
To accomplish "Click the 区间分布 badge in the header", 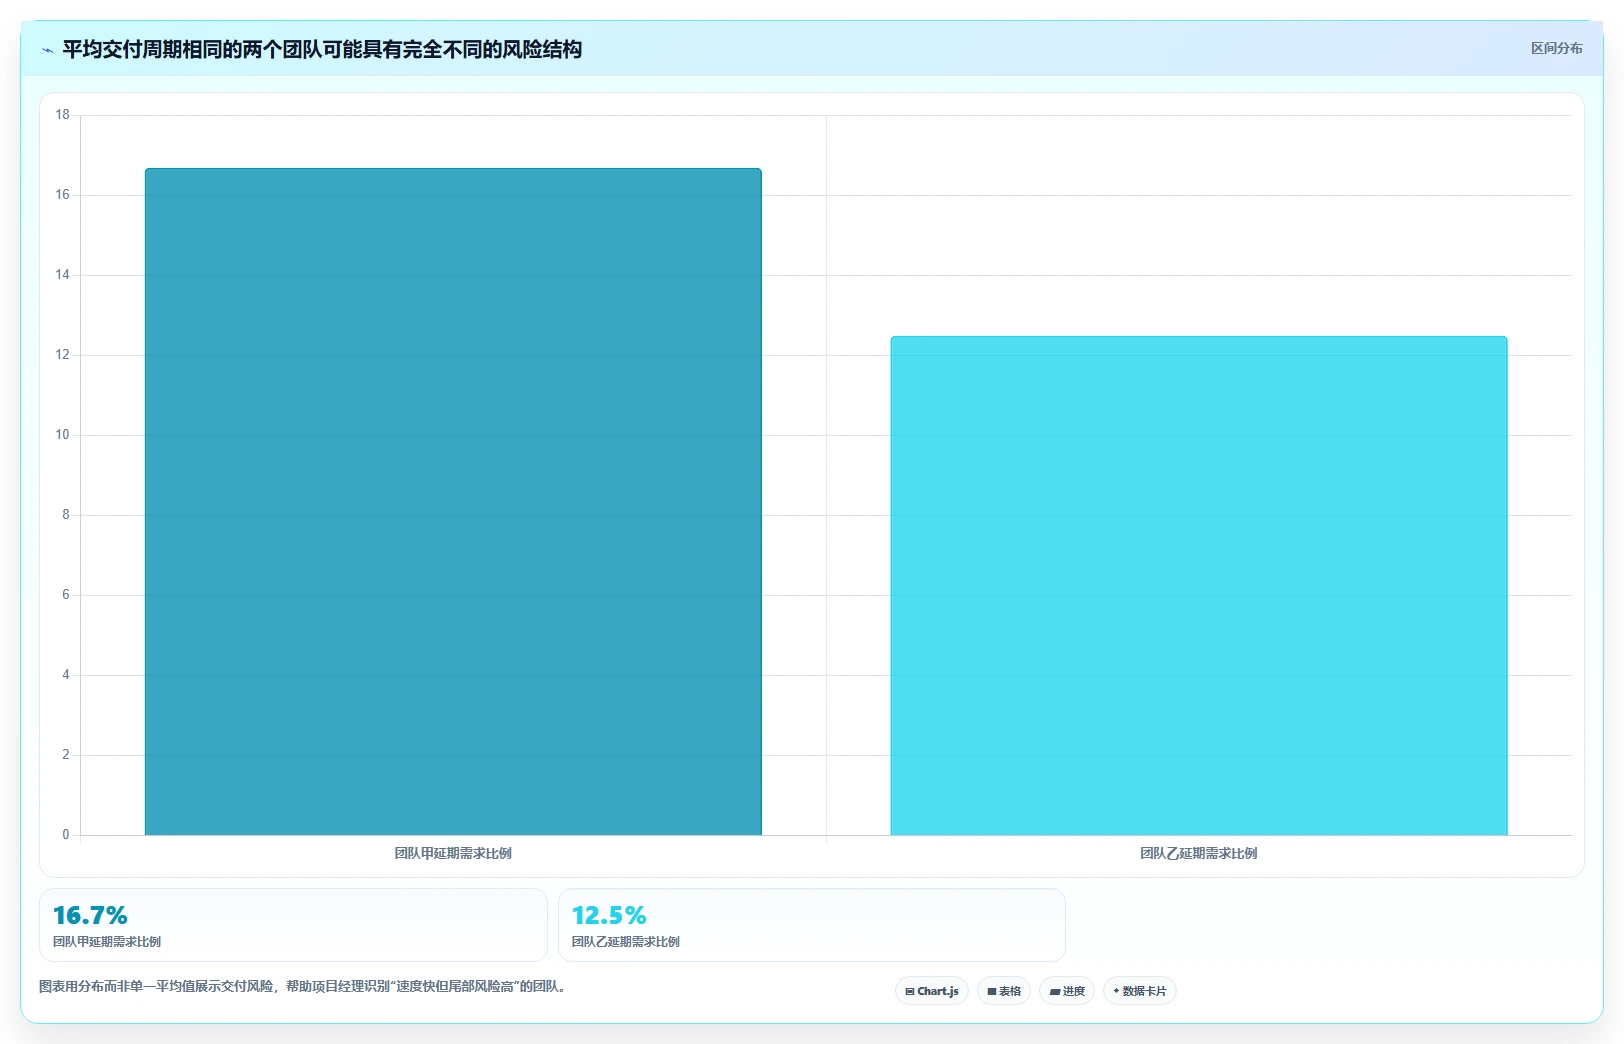I will click(1556, 48).
